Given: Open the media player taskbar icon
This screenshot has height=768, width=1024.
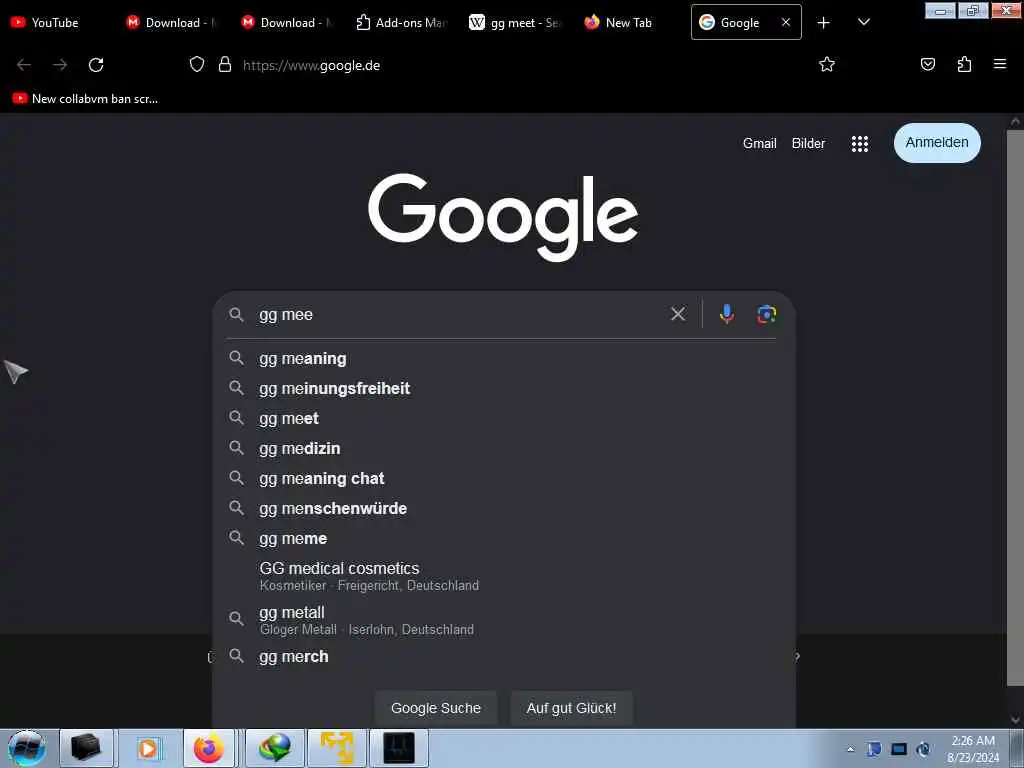Looking at the screenshot, I should tap(148, 748).
